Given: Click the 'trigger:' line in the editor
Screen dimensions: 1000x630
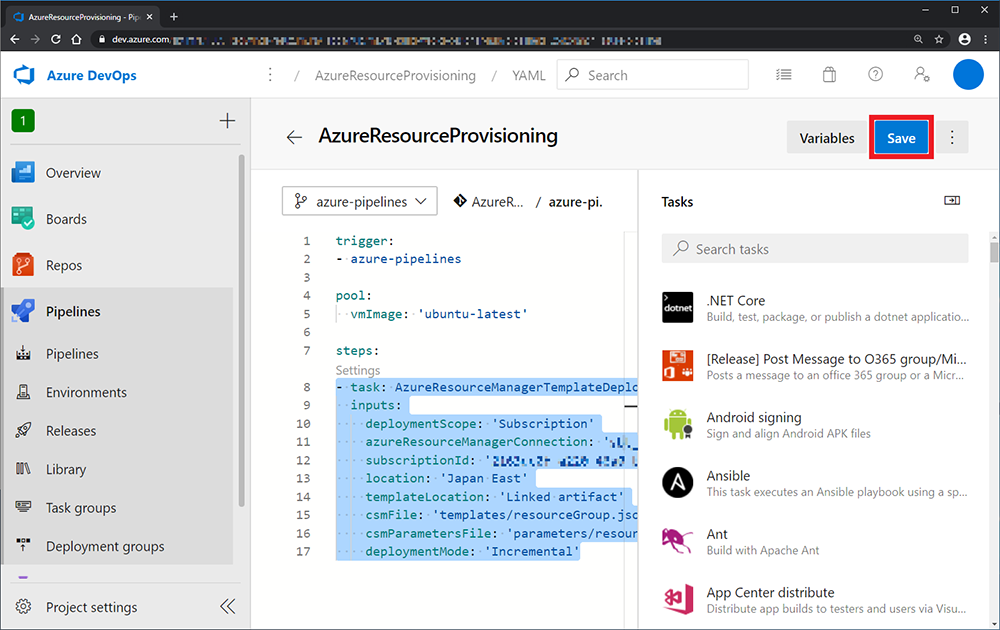Looking at the screenshot, I should tap(365, 241).
